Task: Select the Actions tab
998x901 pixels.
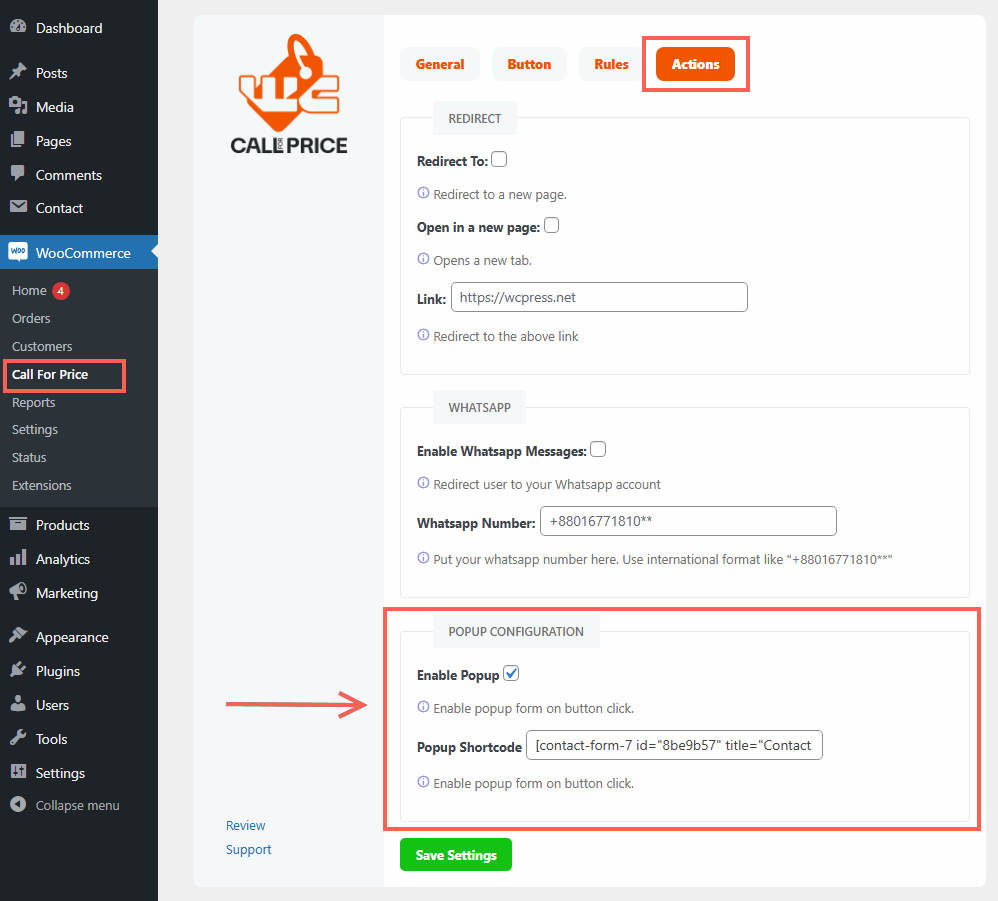Action: click(695, 64)
